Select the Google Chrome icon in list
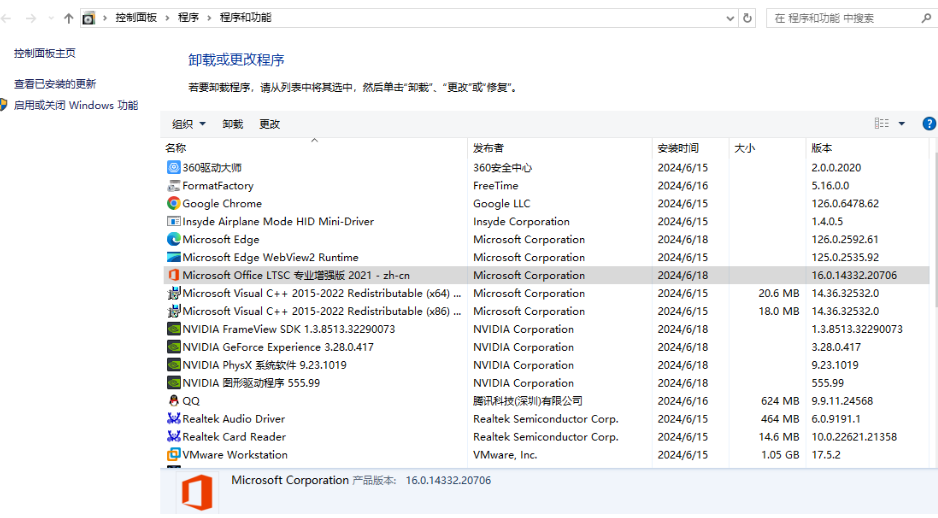 tap(173, 203)
